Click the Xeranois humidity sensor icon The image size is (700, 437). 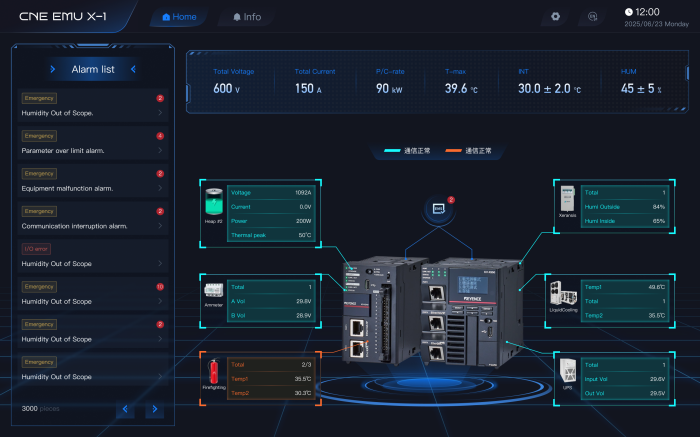(568, 200)
